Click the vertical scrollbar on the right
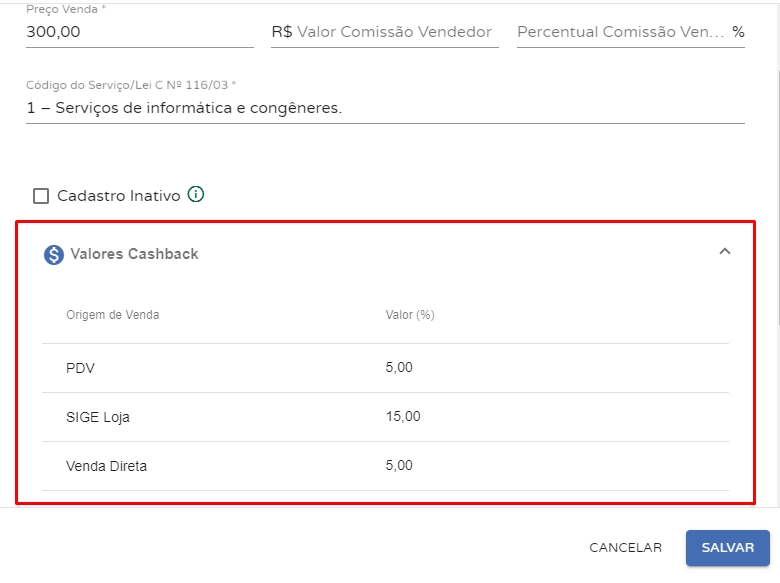 coord(777,200)
